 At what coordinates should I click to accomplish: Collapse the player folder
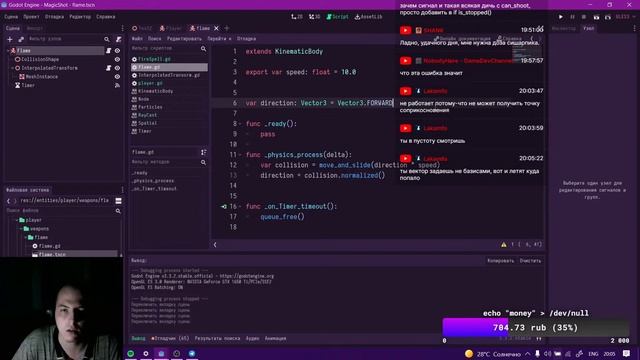pos(17,220)
